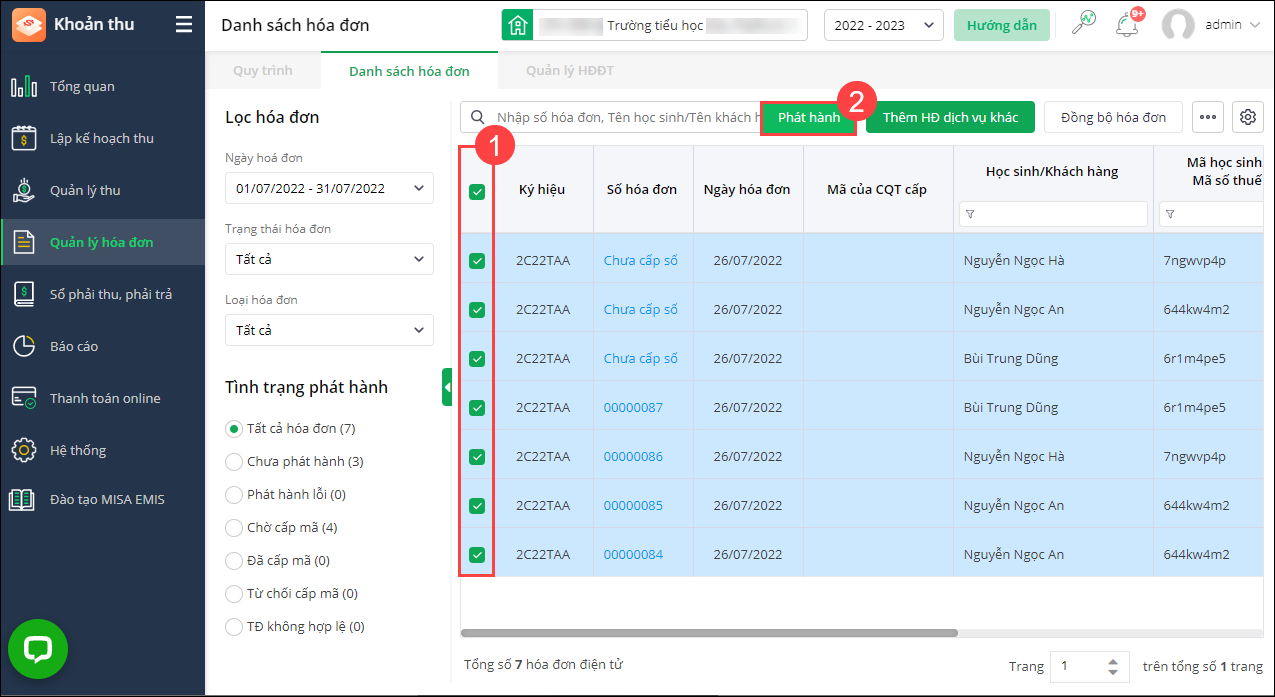Click the Học sinh/Khách hàng filter box
This screenshot has height=697, width=1275.
point(1053,214)
